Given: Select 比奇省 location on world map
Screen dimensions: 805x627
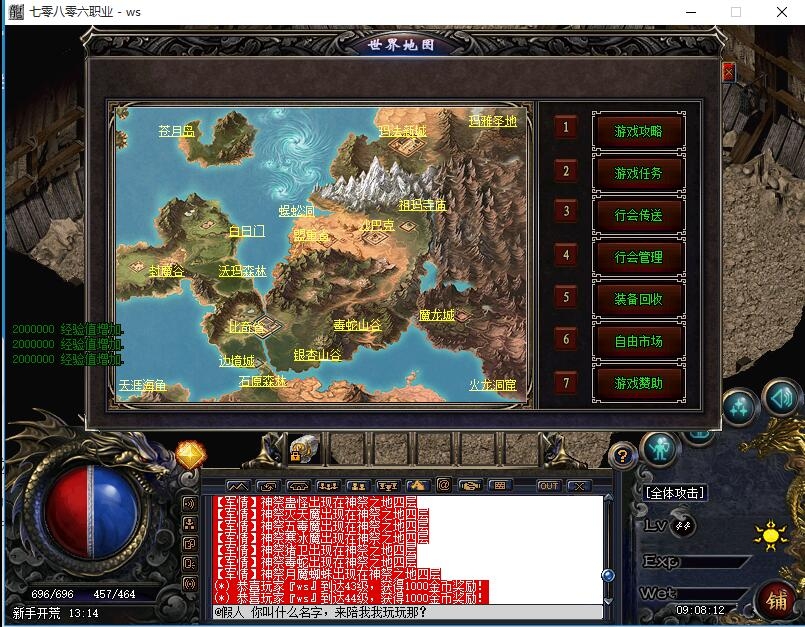Looking at the screenshot, I should coord(246,327).
